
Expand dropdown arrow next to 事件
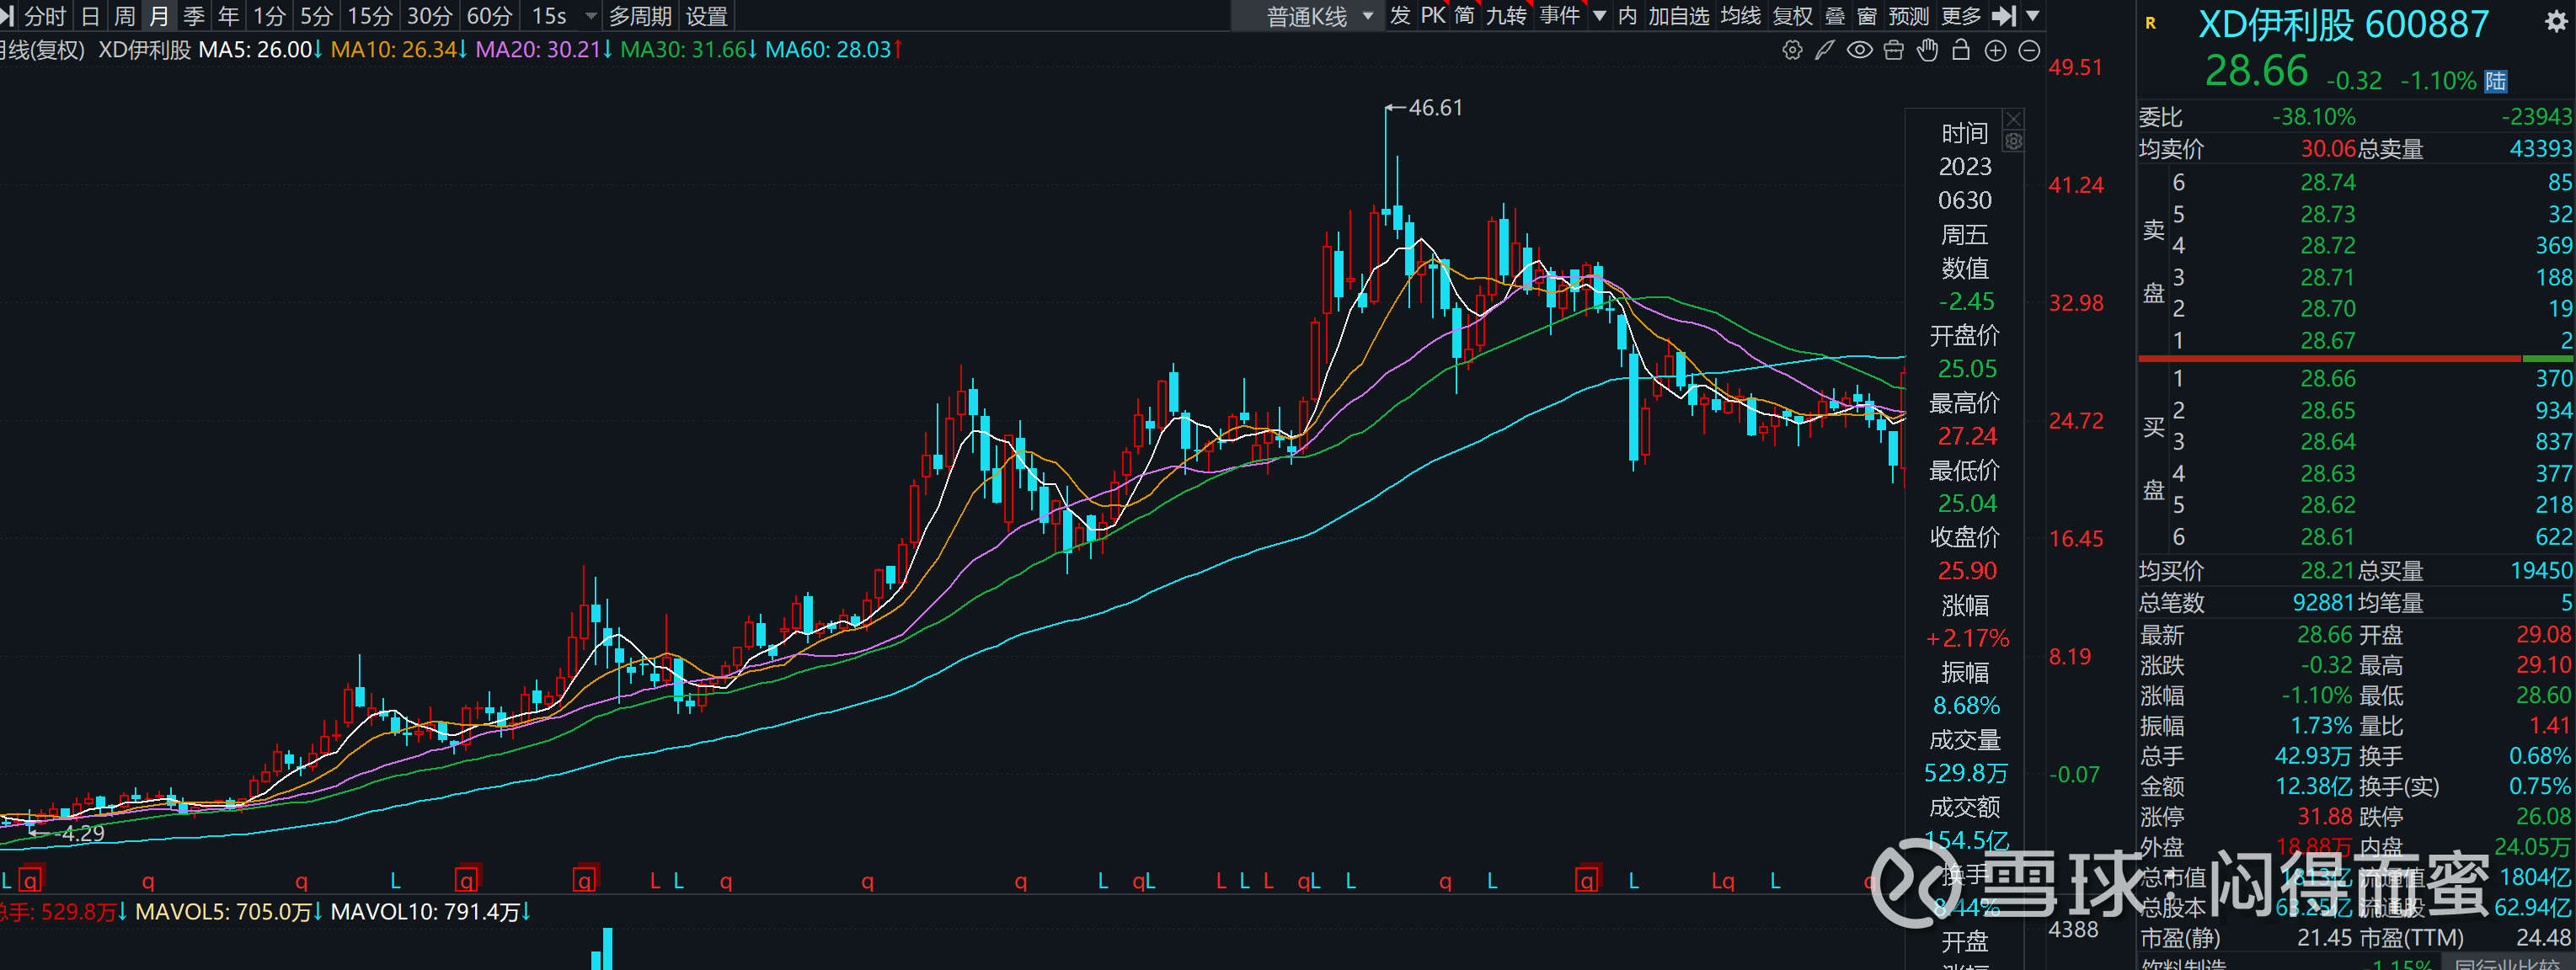click(1599, 16)
